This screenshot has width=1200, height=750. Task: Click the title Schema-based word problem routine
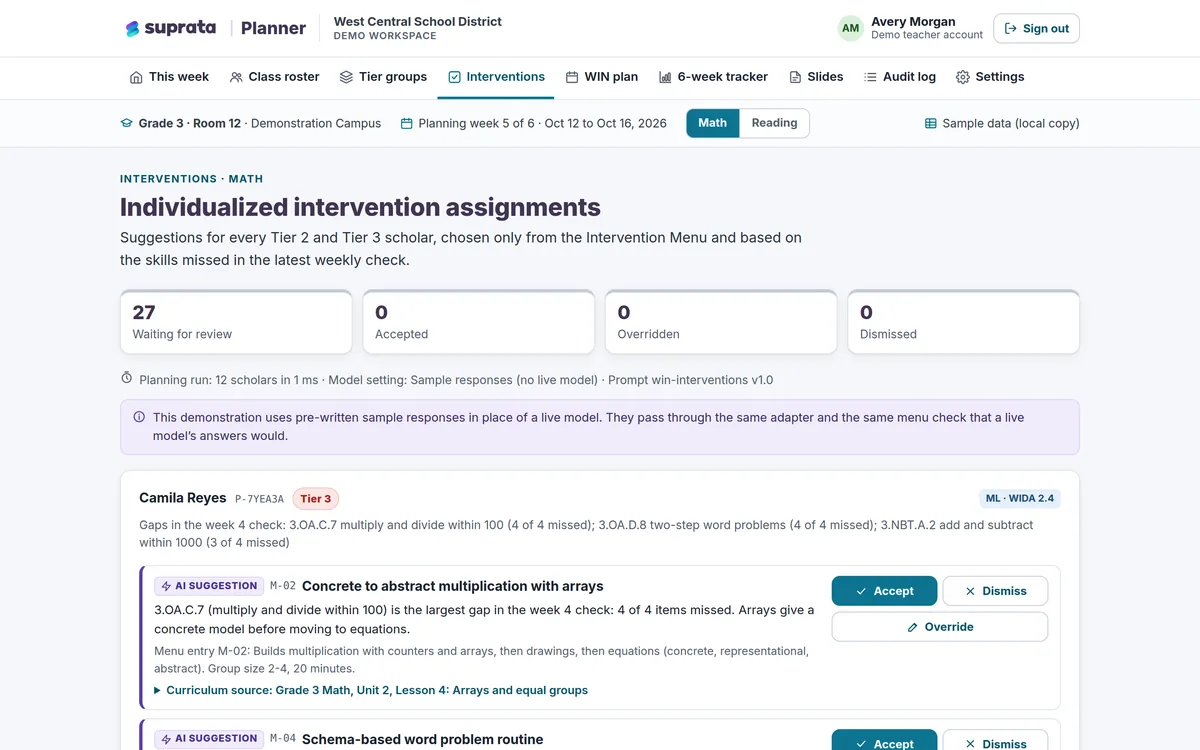[423, 739]
